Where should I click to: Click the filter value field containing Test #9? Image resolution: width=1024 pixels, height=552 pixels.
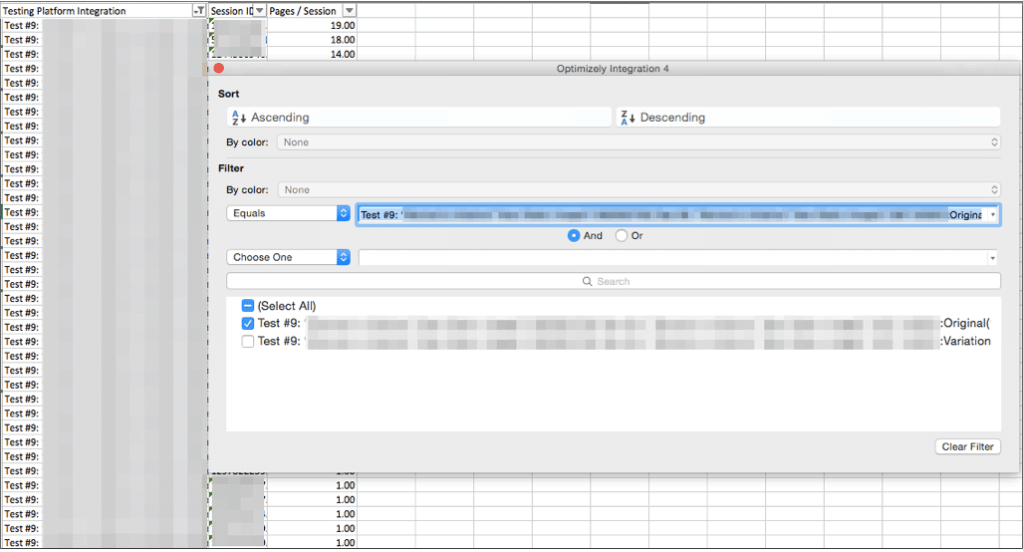[x=670, y=215]
